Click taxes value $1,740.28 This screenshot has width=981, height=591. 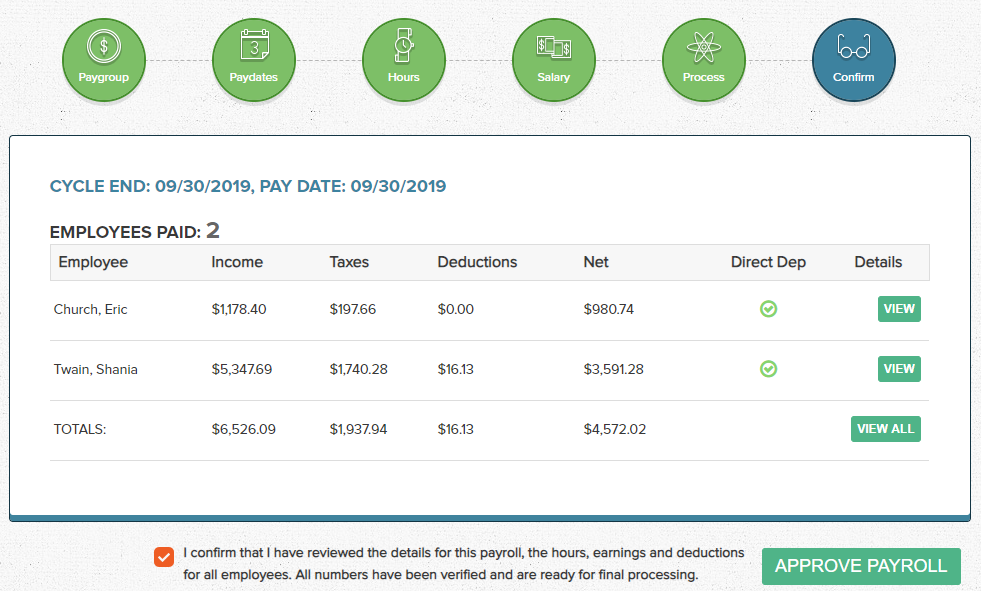pos(358,369)
